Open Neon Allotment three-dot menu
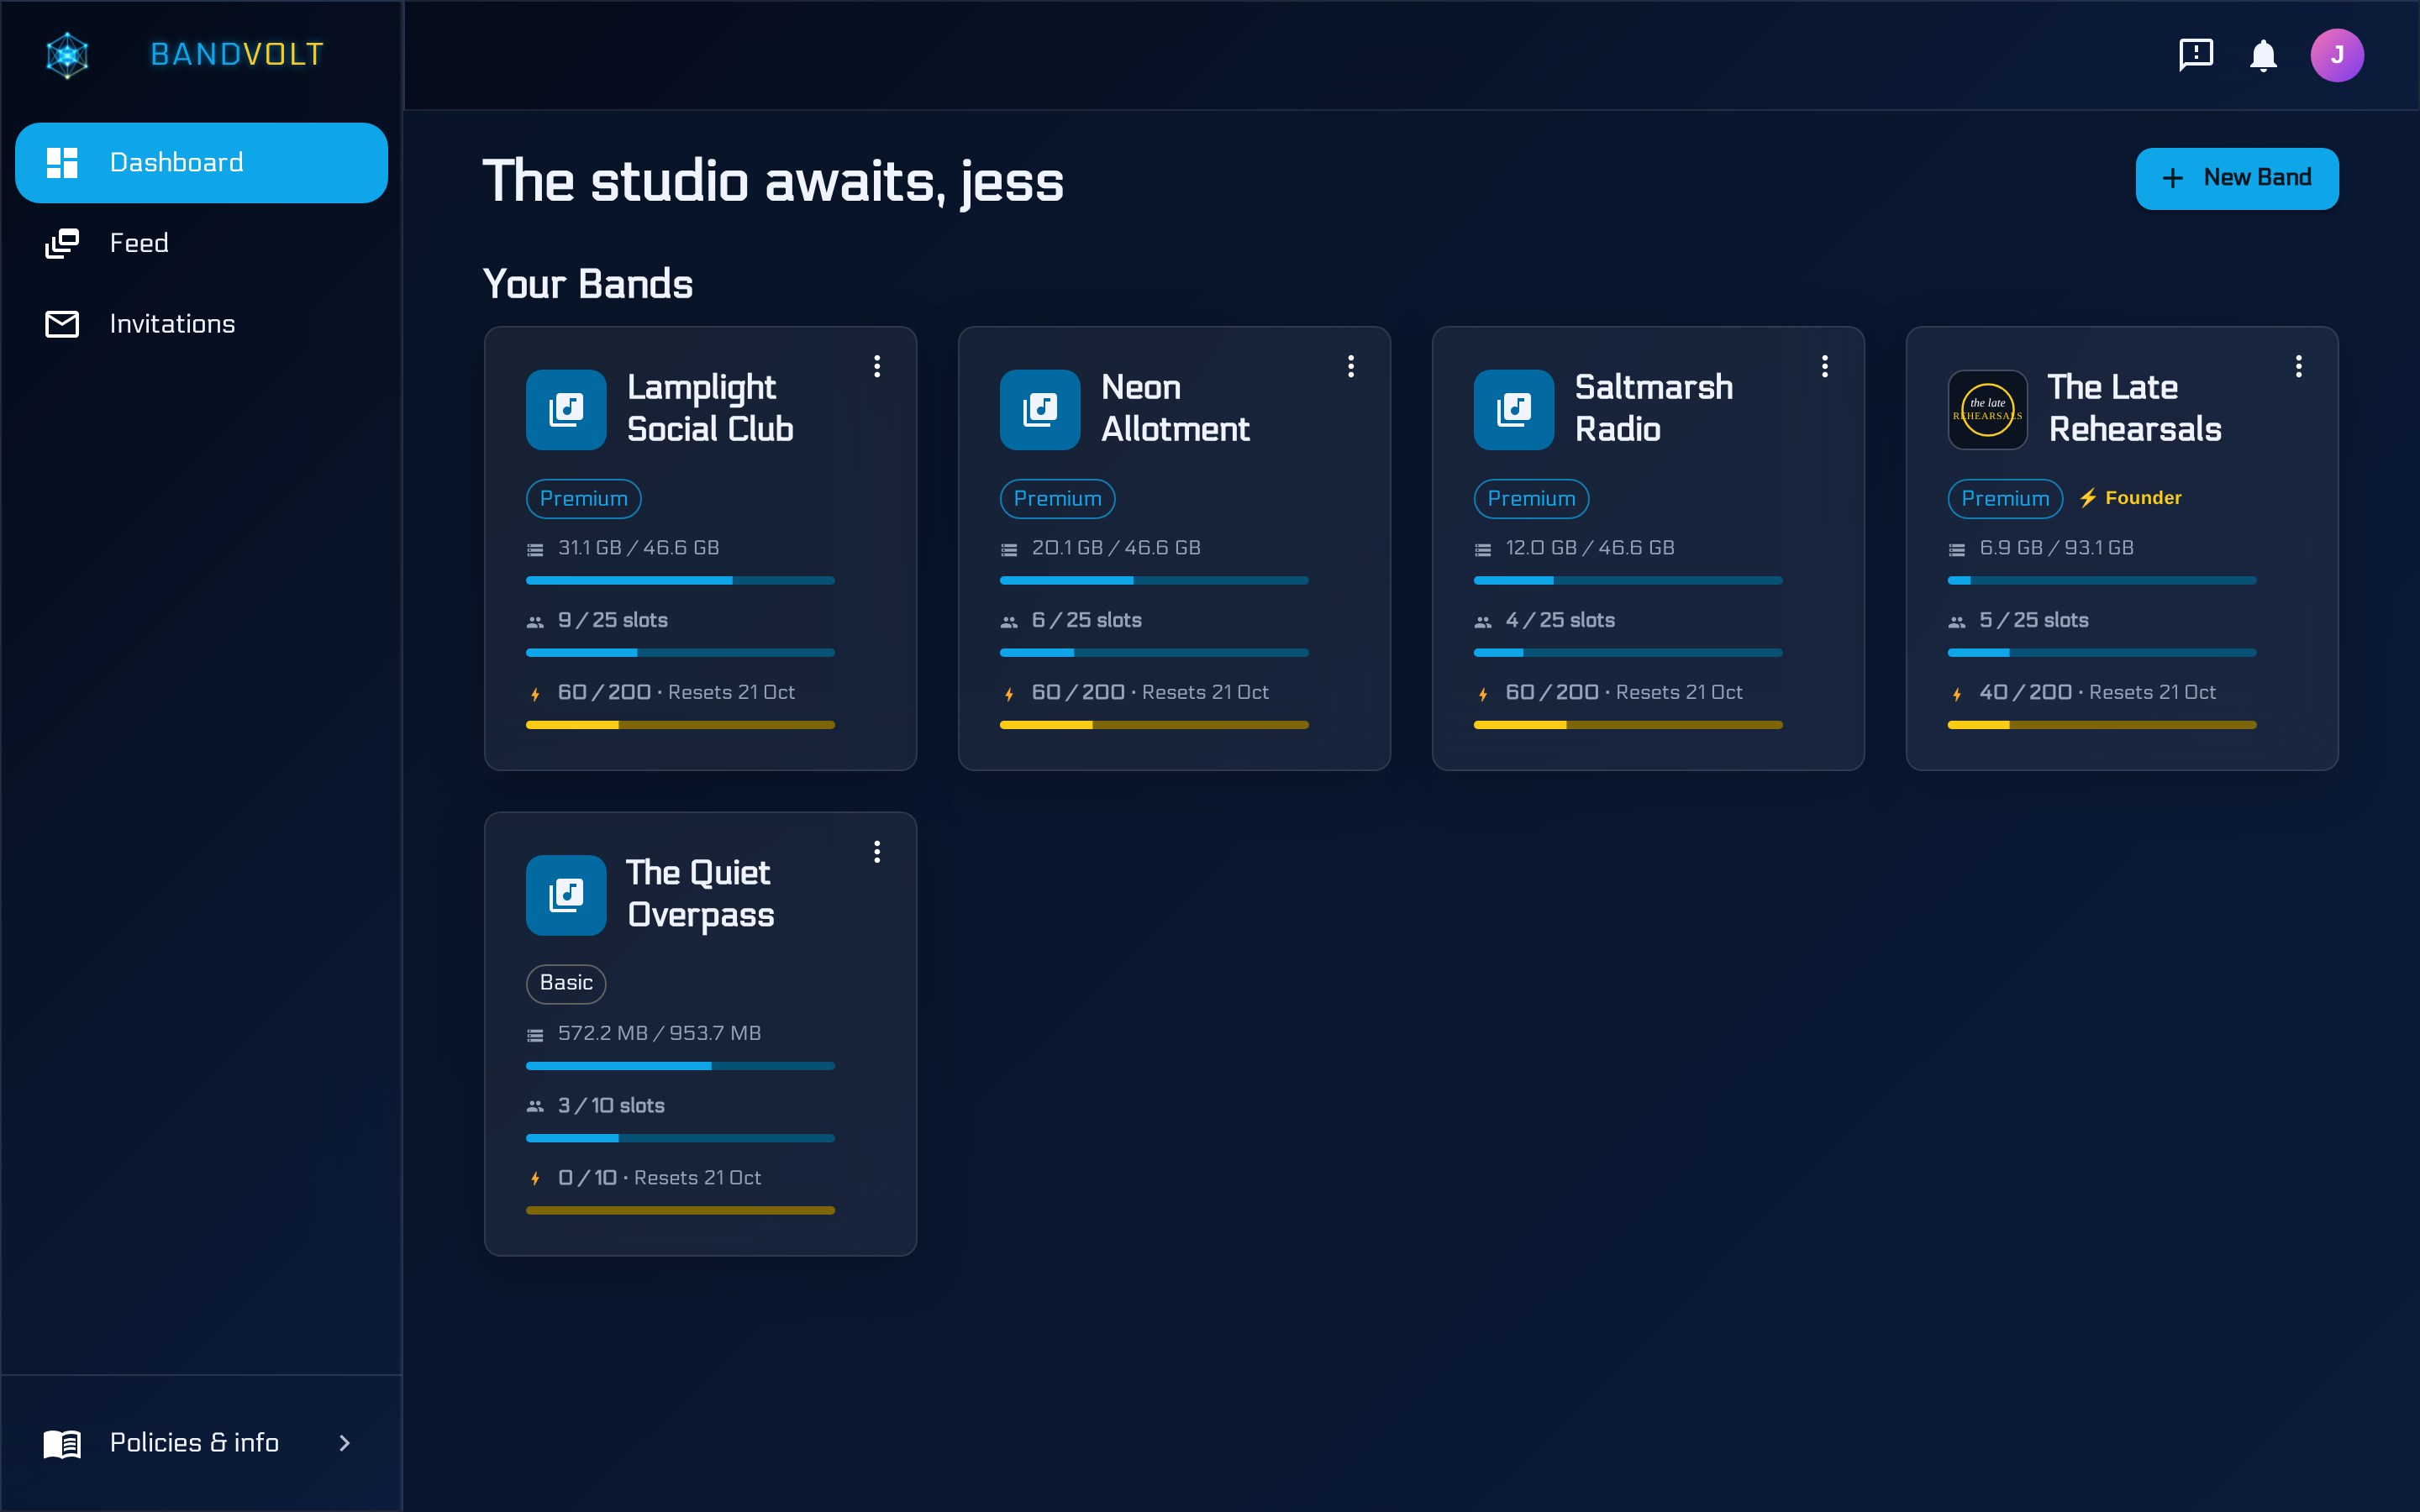 (x=1351, y=366)
